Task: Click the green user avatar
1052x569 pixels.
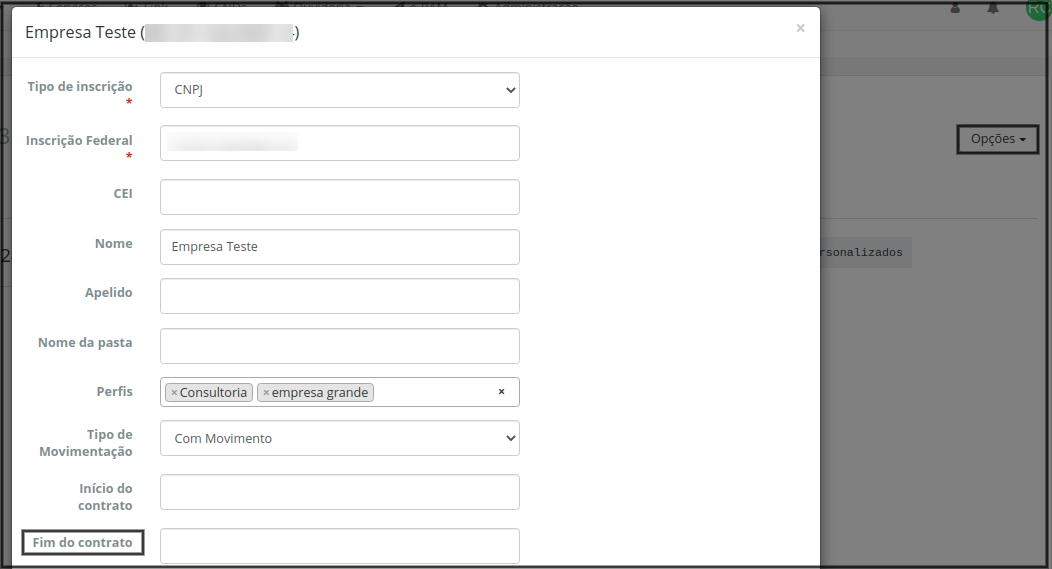Action: pyautogui.click(x=1036, y=7)
